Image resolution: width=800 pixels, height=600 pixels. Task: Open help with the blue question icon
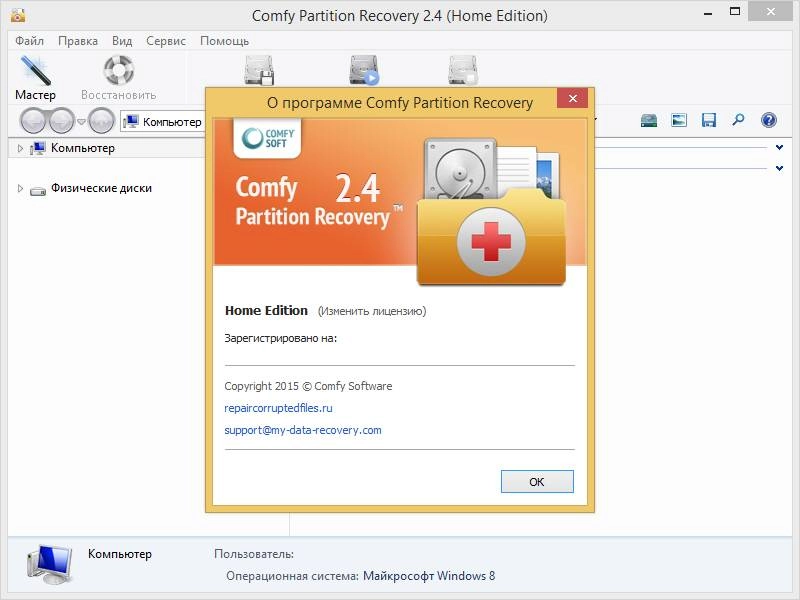[x=768, y=120]
